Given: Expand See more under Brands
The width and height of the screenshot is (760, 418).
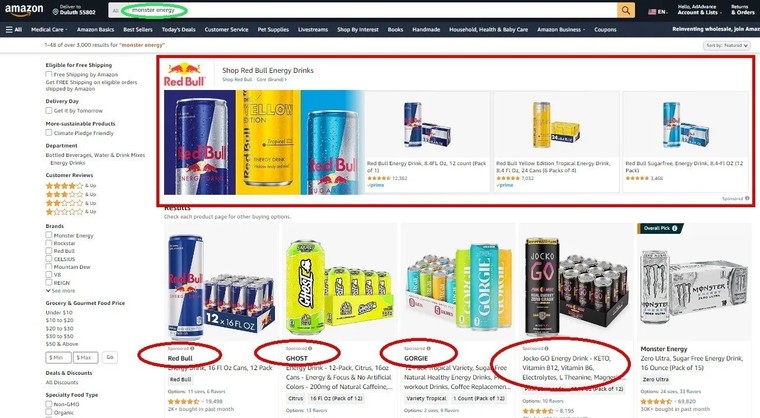Looking at the screenshot, I should 61,290.
